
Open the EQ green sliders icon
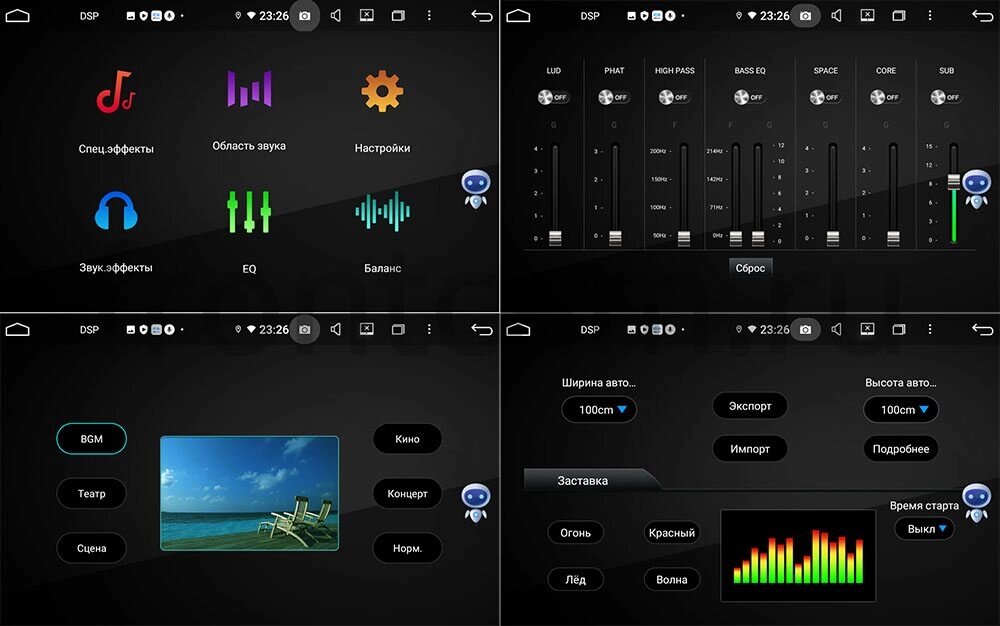coord(248,212)
